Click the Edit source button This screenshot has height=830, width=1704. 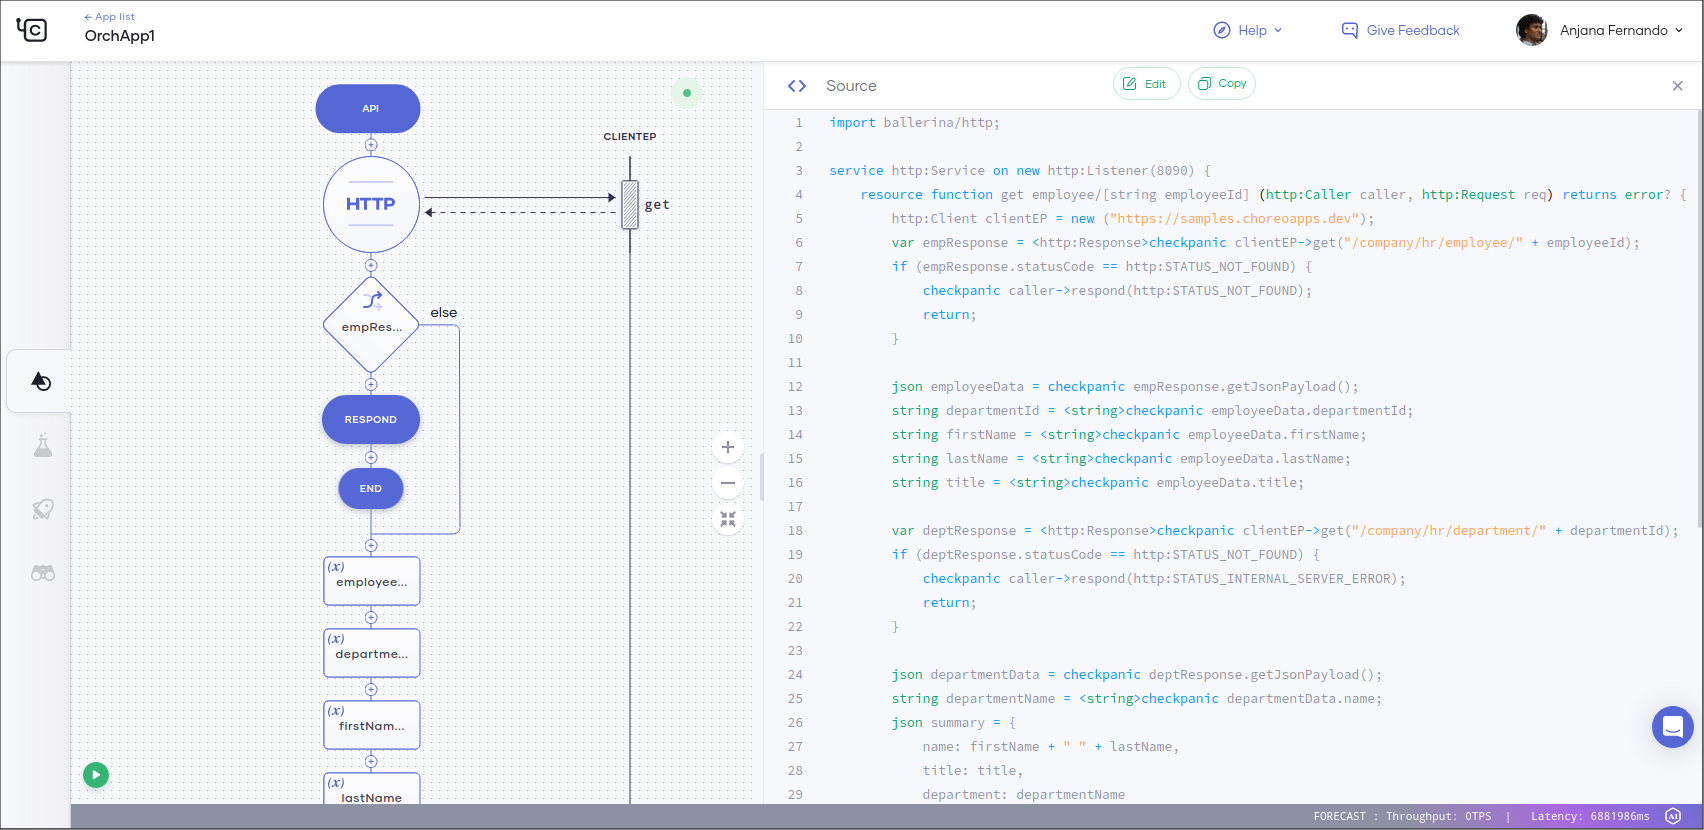1146,84
